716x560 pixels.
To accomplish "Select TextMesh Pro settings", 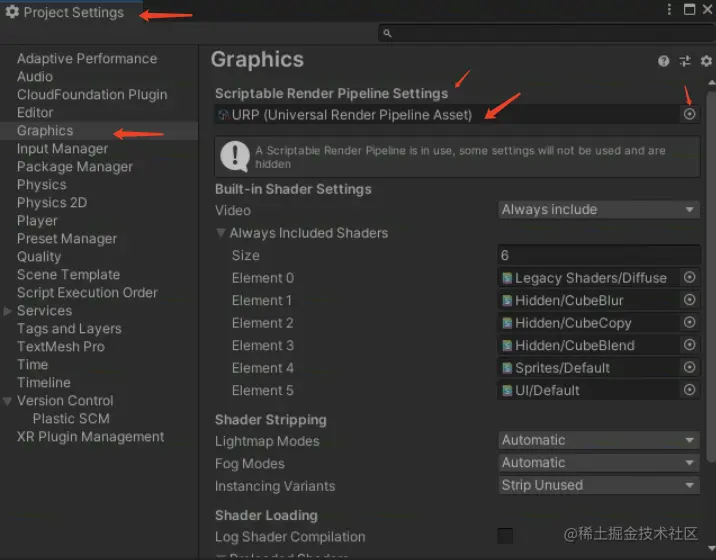I will pyautogui.click(x=60, y=347).
